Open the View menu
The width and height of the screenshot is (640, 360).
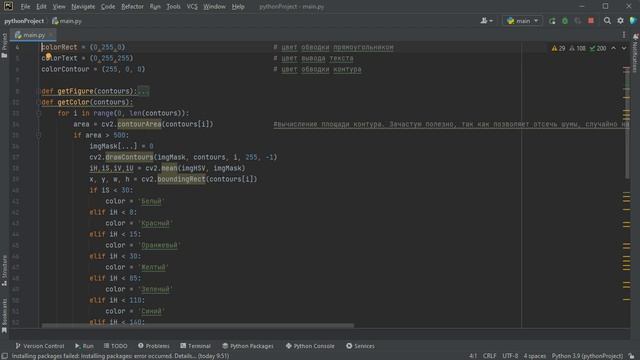(59, 7)
